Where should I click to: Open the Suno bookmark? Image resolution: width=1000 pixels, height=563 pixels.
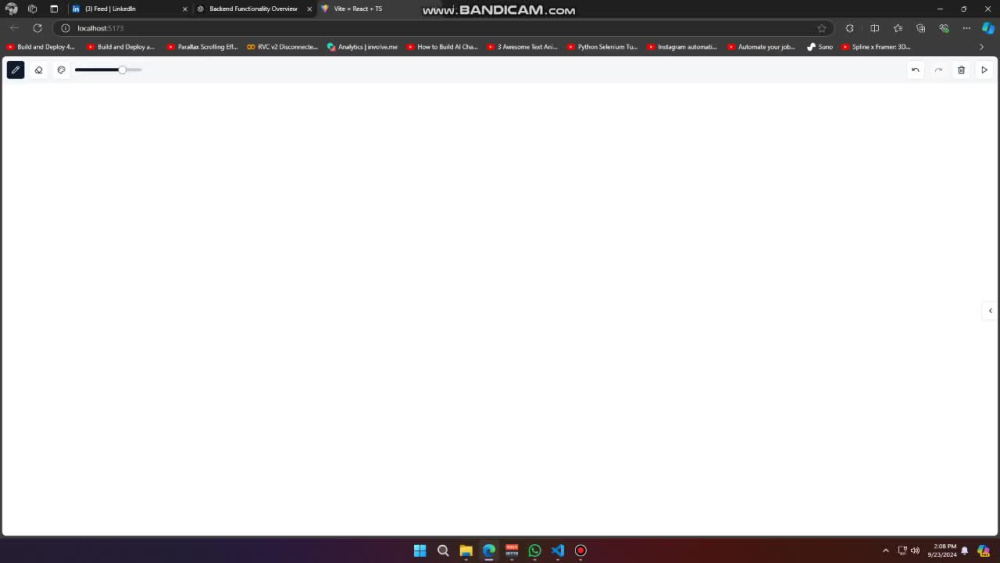tap(820, 47)
